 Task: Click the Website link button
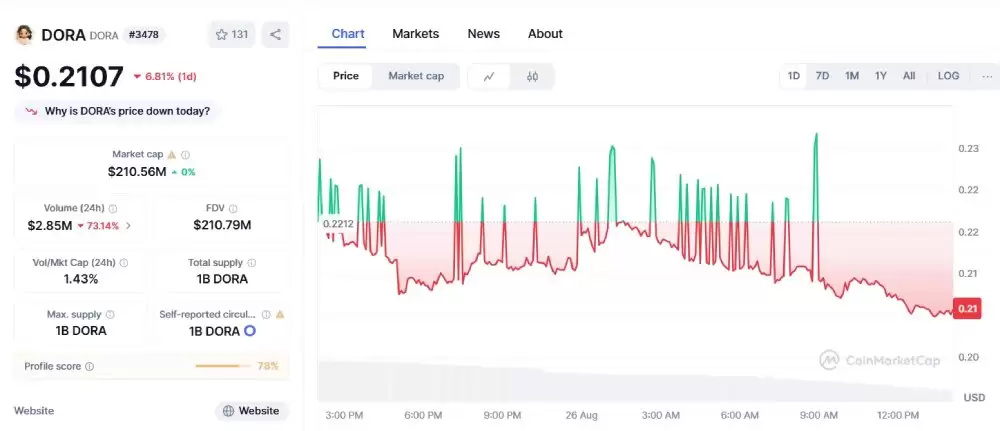click(x=251, y=411)
